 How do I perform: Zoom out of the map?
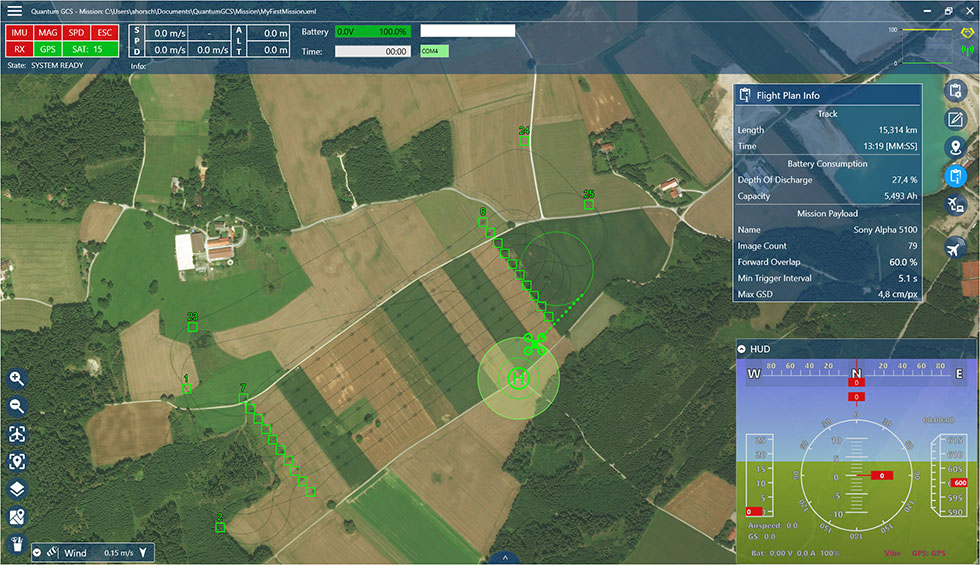(17, 406)
